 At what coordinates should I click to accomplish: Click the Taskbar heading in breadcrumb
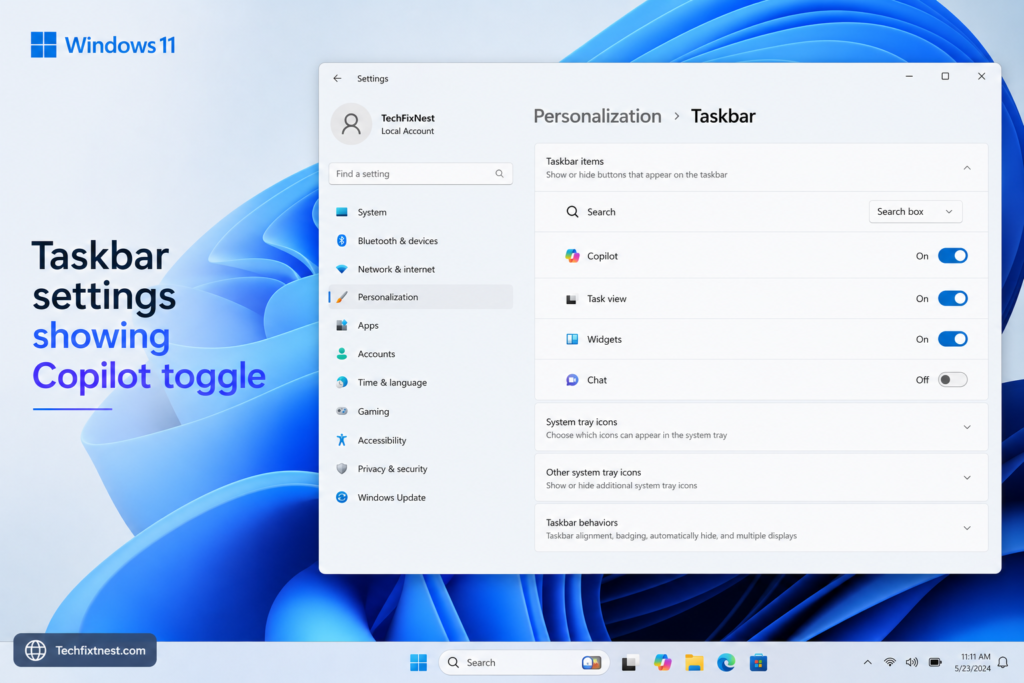coord(723,116)
